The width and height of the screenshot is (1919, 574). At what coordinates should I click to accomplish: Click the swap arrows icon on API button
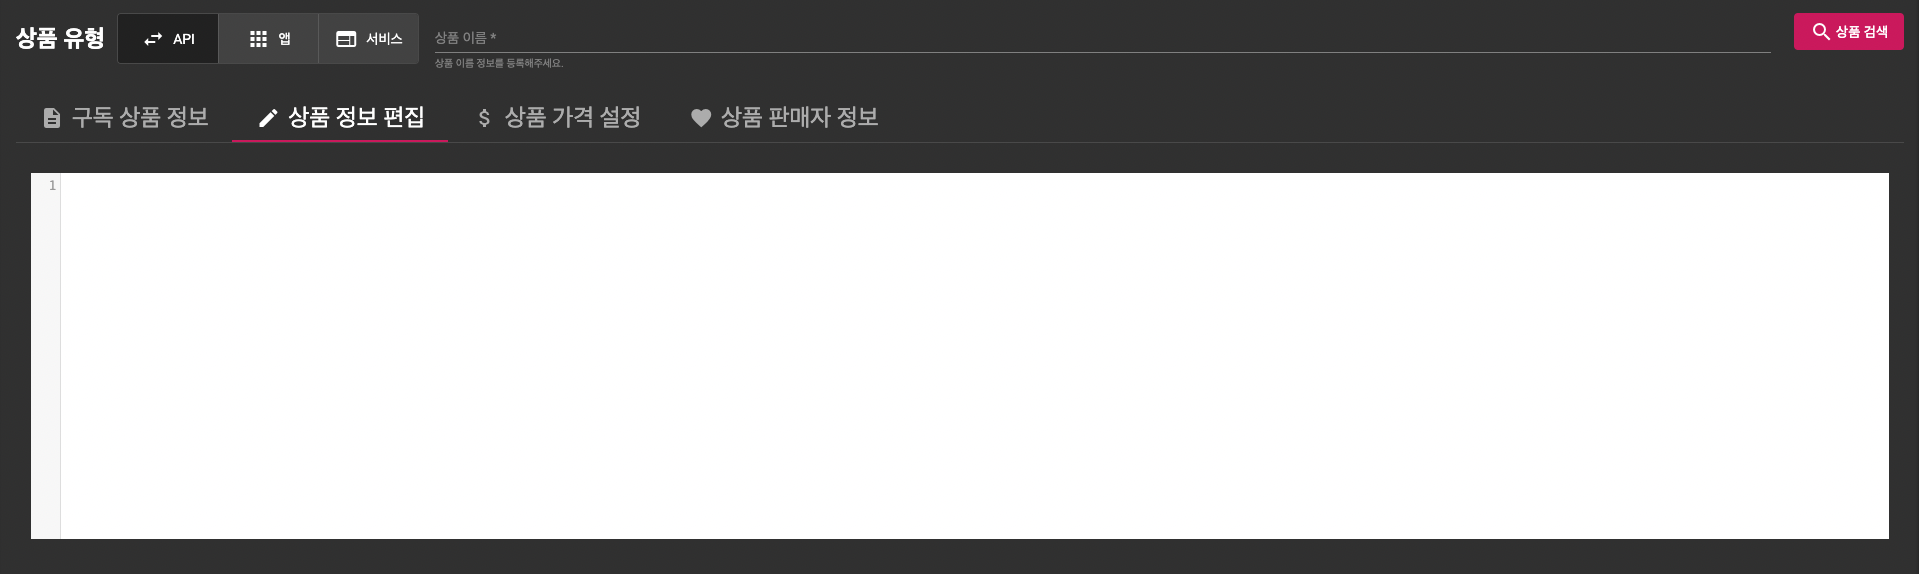pos(153,39)
